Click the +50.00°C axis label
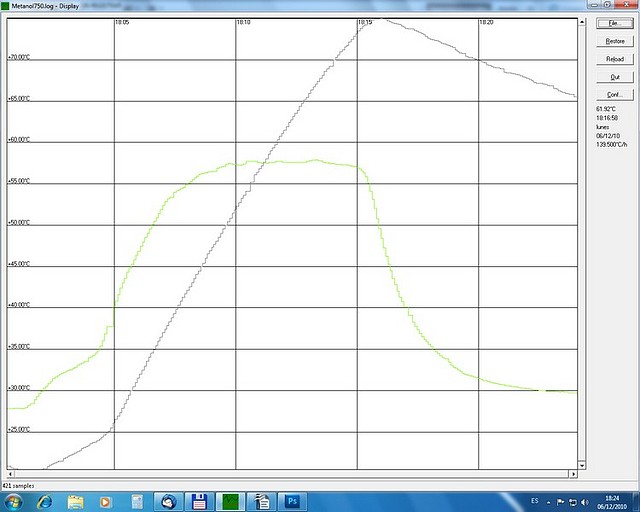The image size is (640, 512). 19,223
